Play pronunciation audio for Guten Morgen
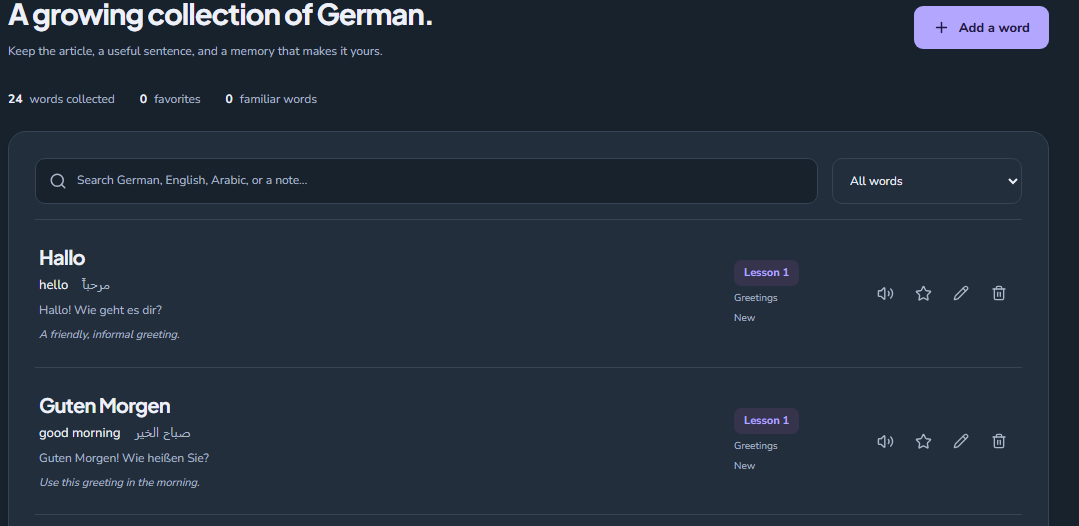This screenshot has width=1079, height=526. 885,441
